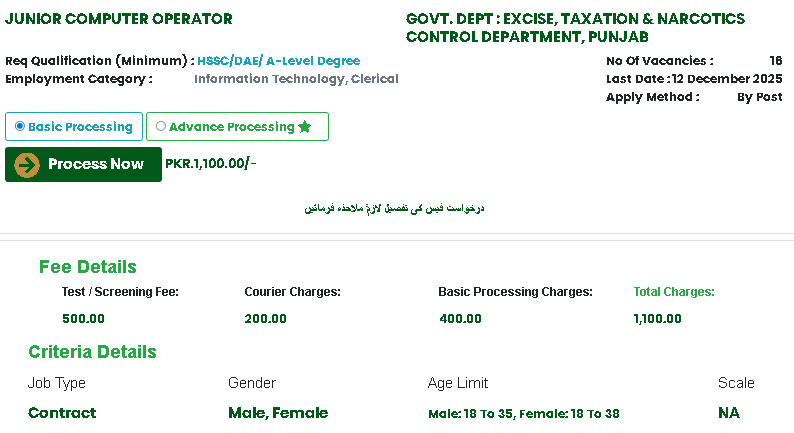The height and width of the screenshot is (433, 794).
Task: Choose the Advance Processing radio option
Action: [161, 126]
